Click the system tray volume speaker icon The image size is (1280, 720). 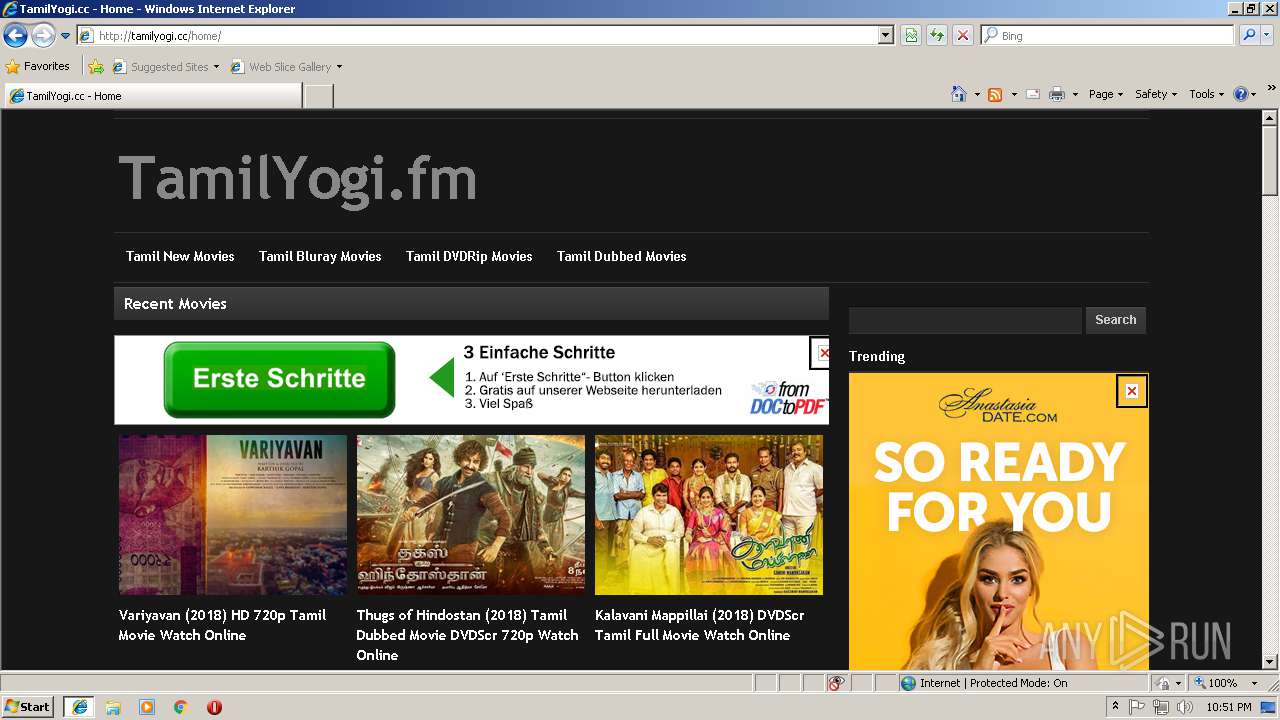click(x=1185, y=707)
